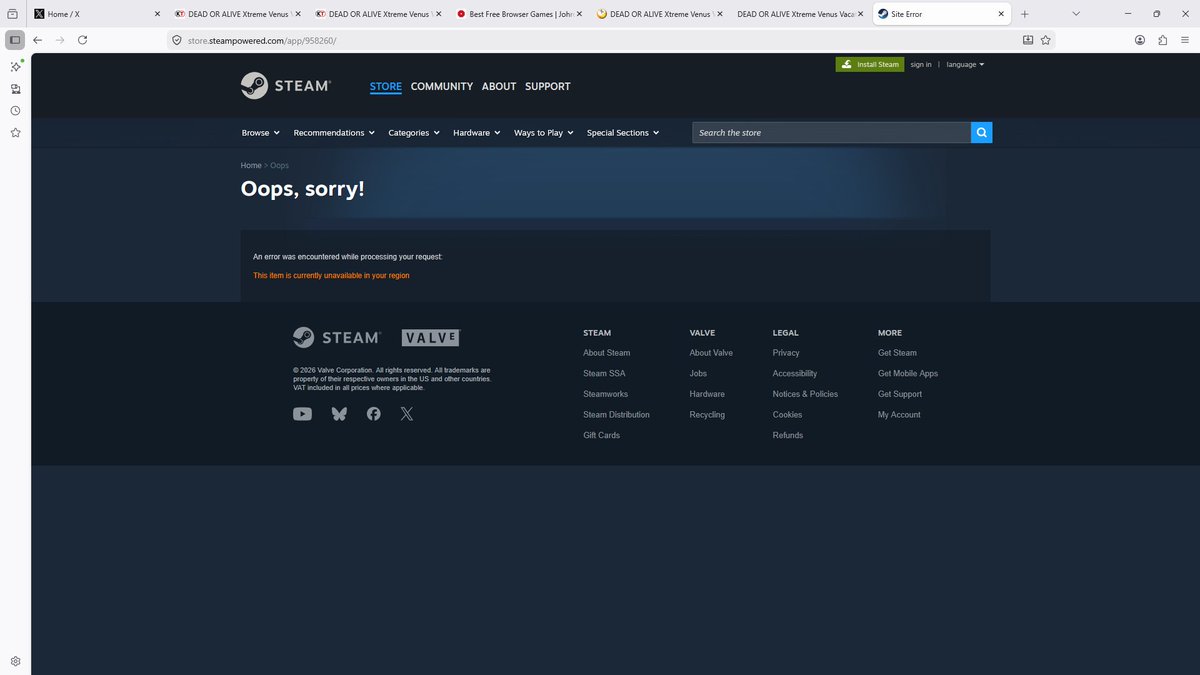The width and height of the screenshot is (1200, 675).
Task: Open Steam's YouTube icon in footer
Action: 302,414
